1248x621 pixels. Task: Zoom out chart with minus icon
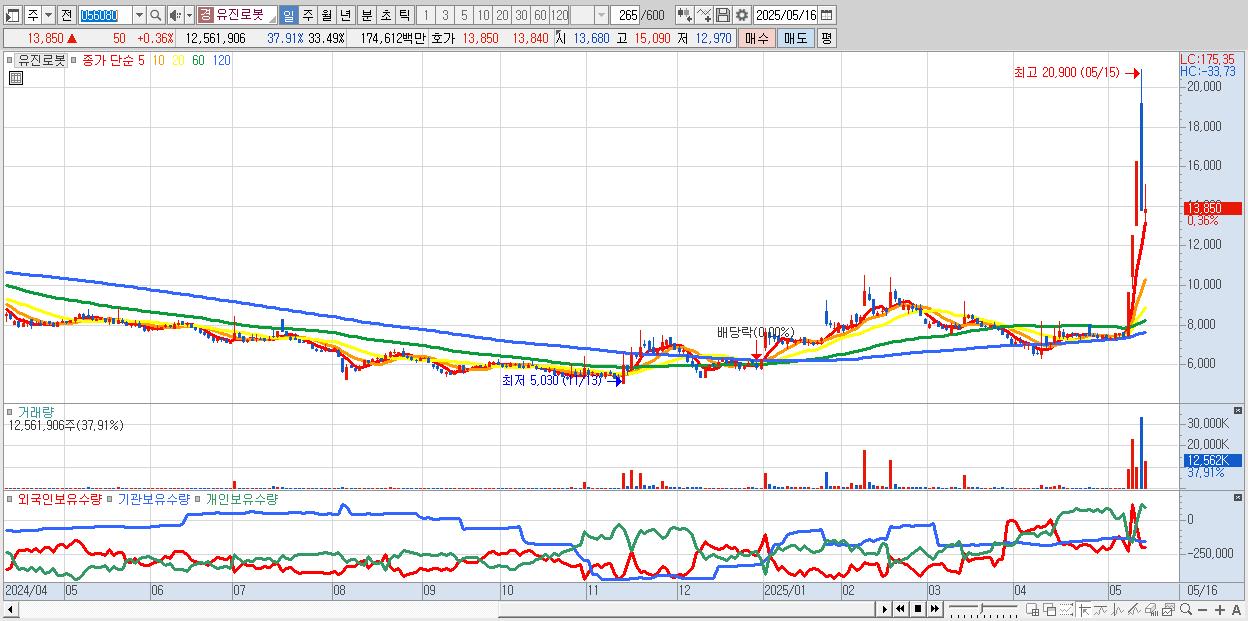pyautogui.click(x=1202, y=610)
